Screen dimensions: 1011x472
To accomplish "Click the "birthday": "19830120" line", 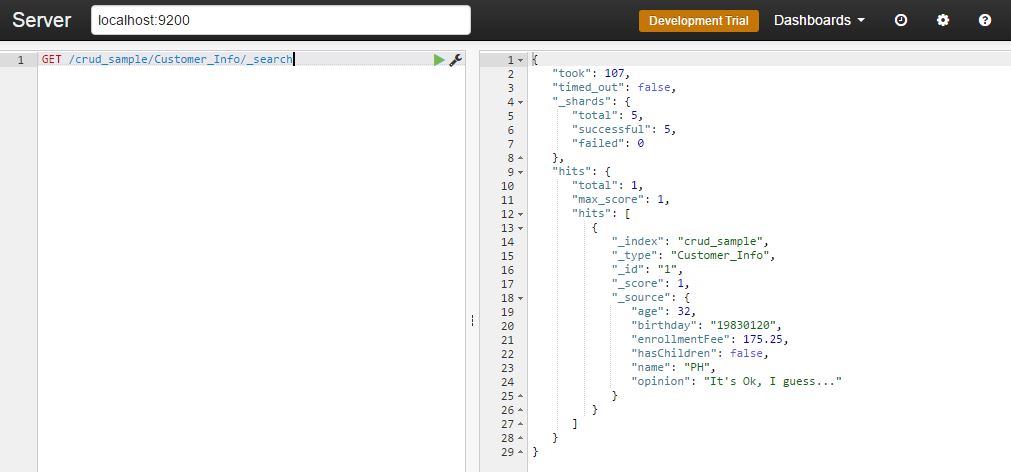I will click(707, 326).
